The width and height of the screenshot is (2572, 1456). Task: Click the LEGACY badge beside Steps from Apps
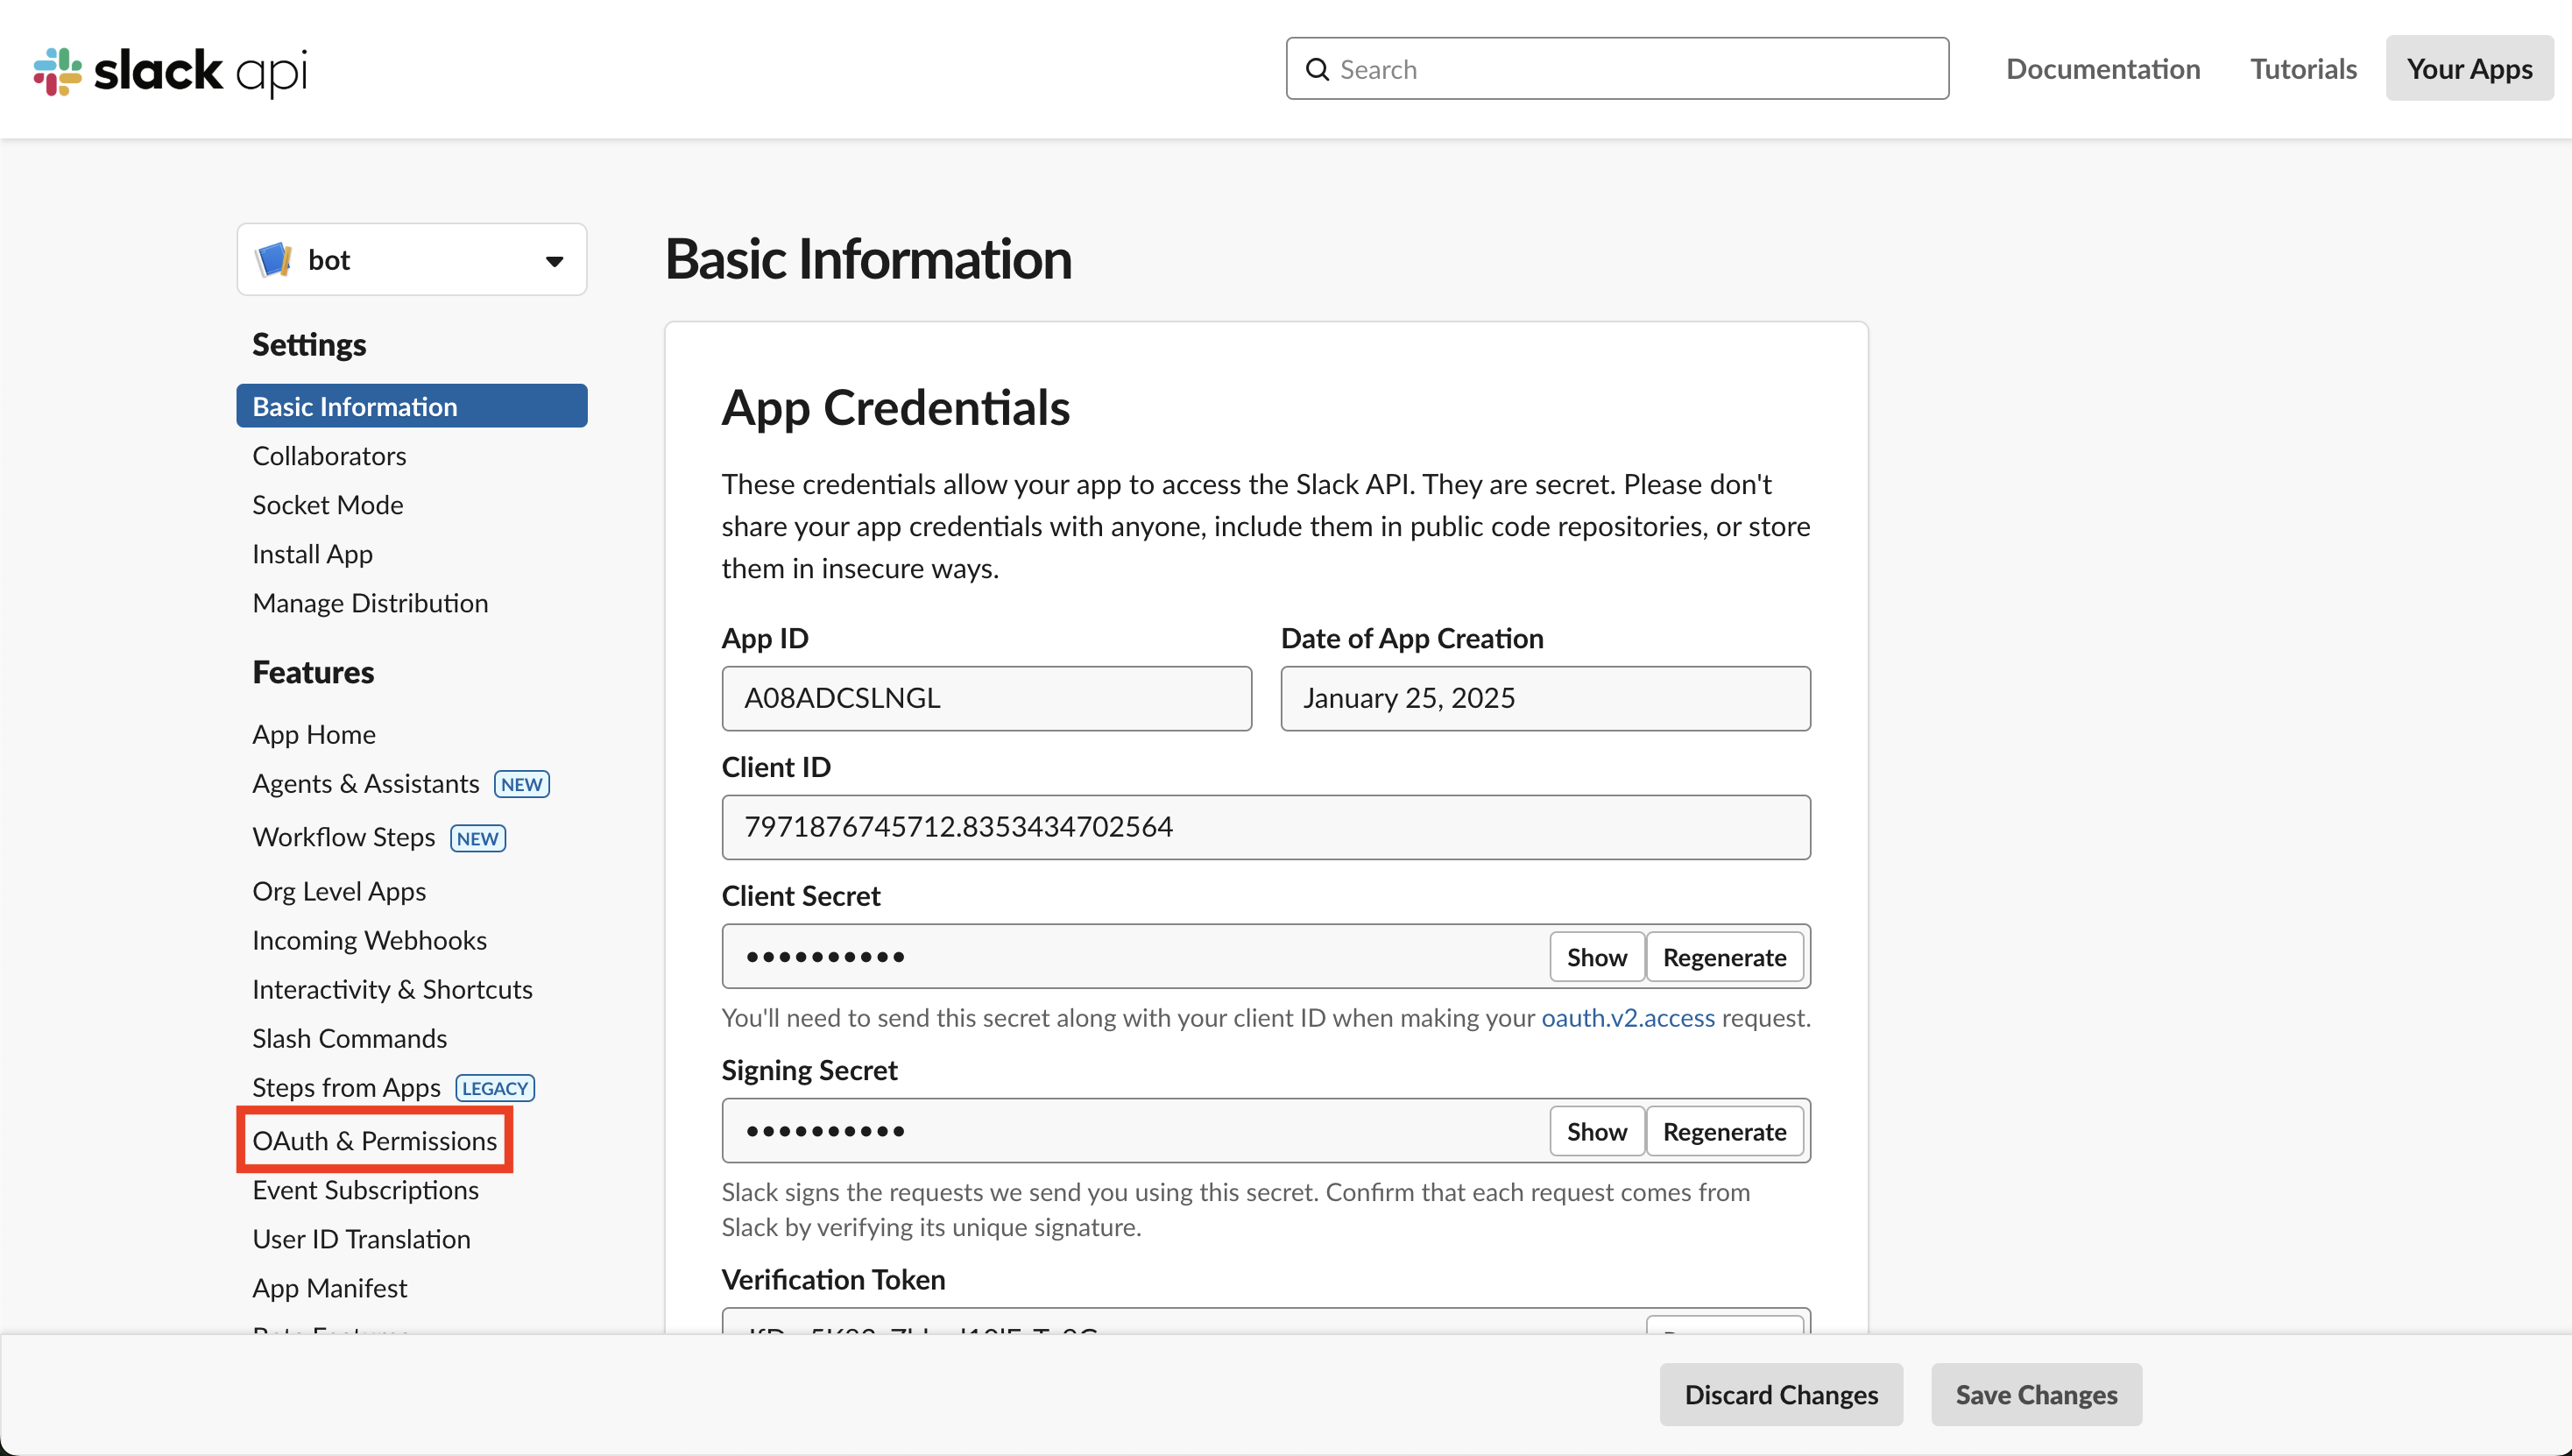494,1088
